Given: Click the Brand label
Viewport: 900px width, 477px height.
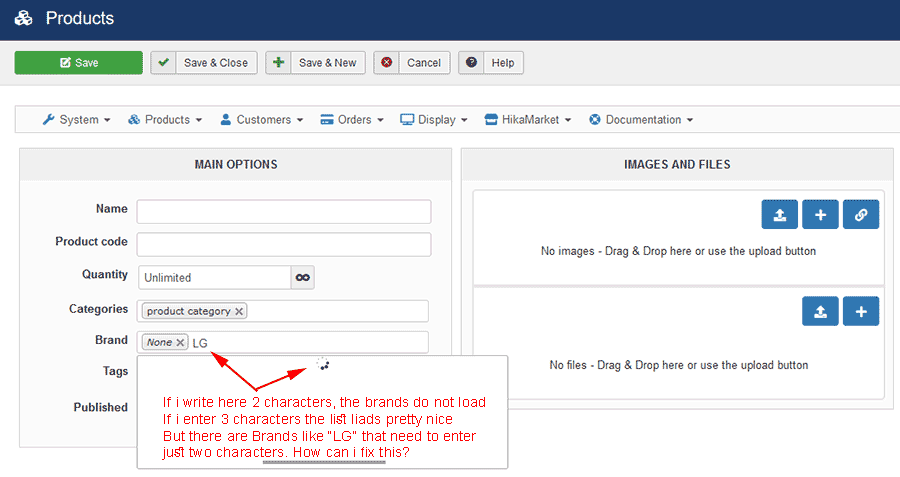Looking at the screenshot, I should click(111, 340).
